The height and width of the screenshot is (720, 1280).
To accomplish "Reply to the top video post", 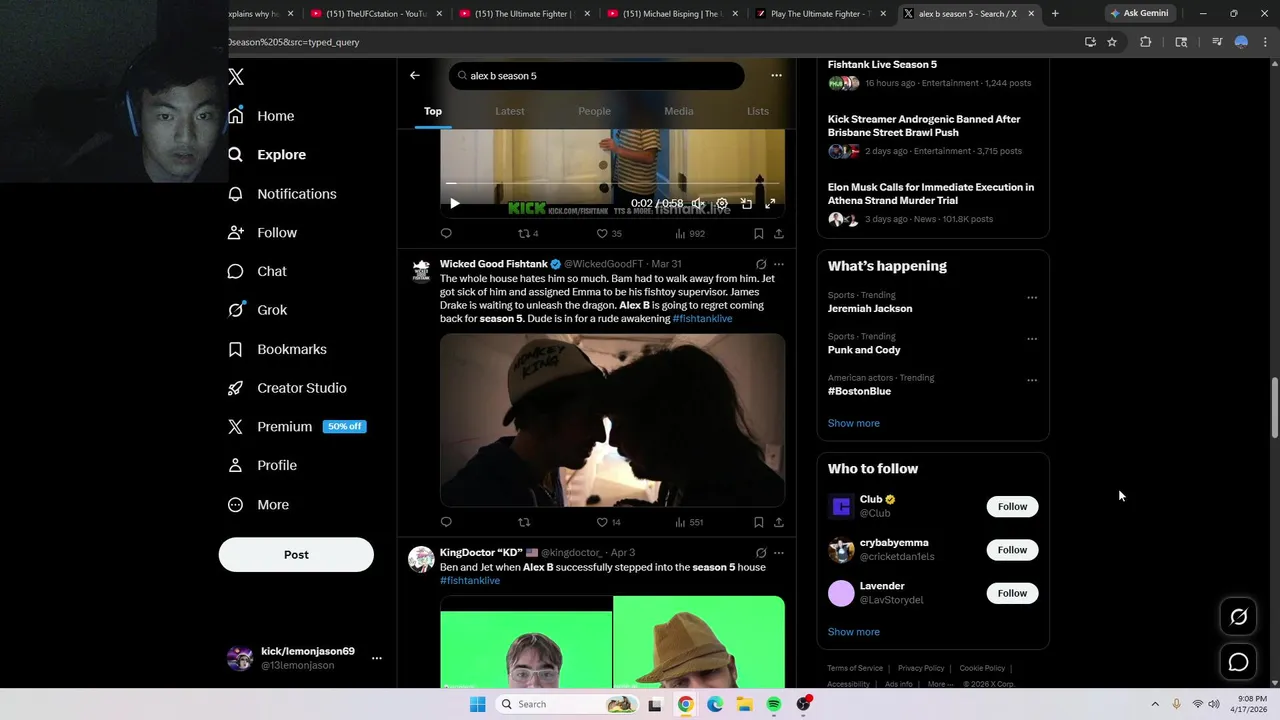I will point(446,233).
